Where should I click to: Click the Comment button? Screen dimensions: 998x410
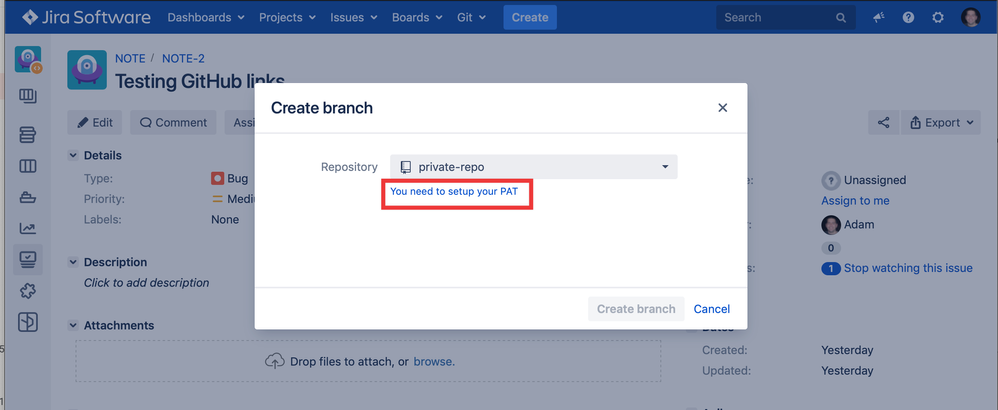tap(173, 122)
